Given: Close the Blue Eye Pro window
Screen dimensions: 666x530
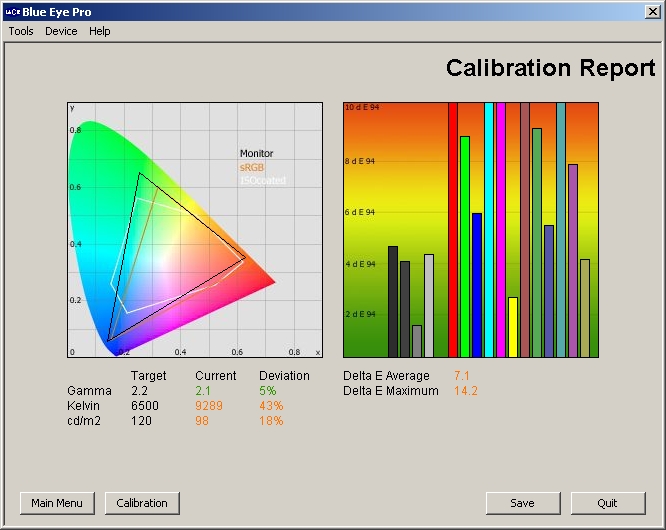Looking at the screenshot, I should point(652,10).
